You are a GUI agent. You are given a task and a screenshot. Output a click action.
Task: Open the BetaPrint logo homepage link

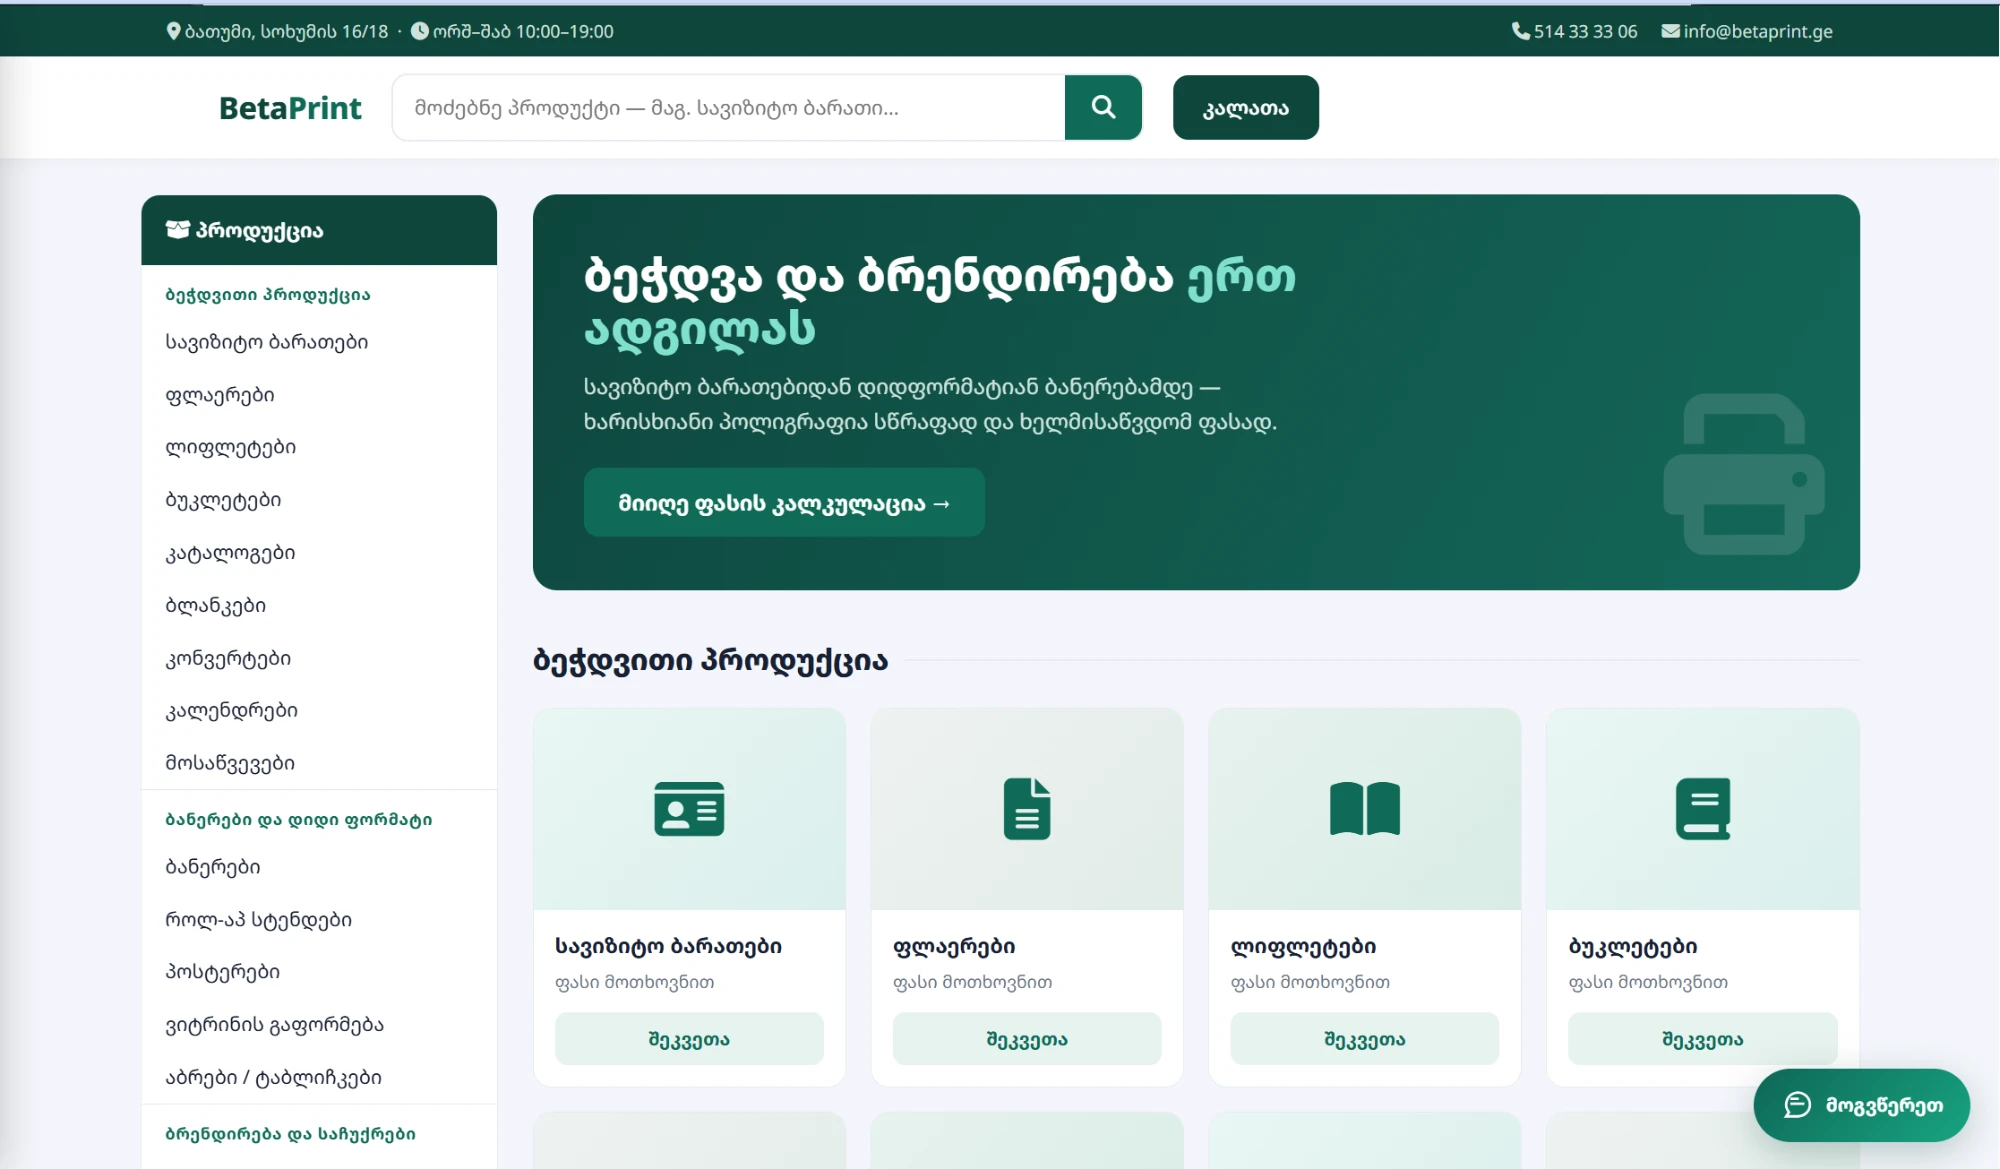pyautogui.click(x=290, y=108)
